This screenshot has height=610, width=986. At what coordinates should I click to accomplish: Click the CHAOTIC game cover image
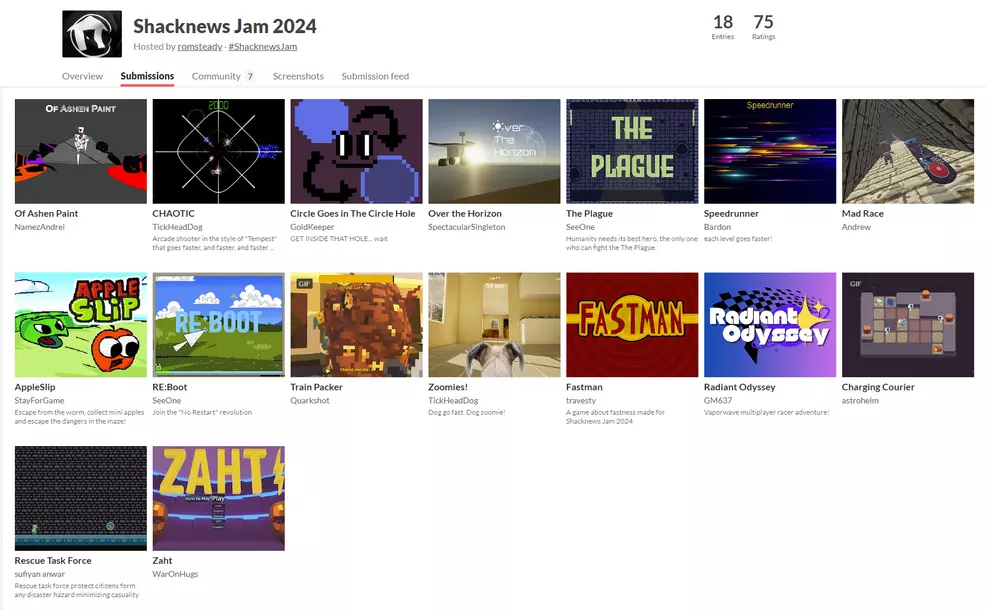(x=218, y=151)
